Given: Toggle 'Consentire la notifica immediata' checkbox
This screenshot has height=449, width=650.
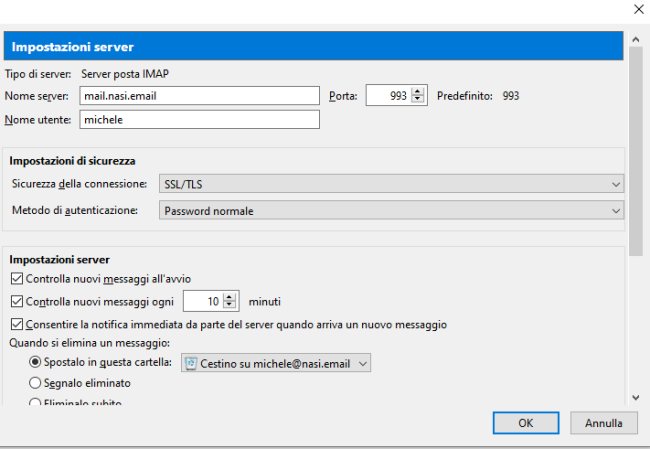Looking at the screenshot, I should (17, 324).
